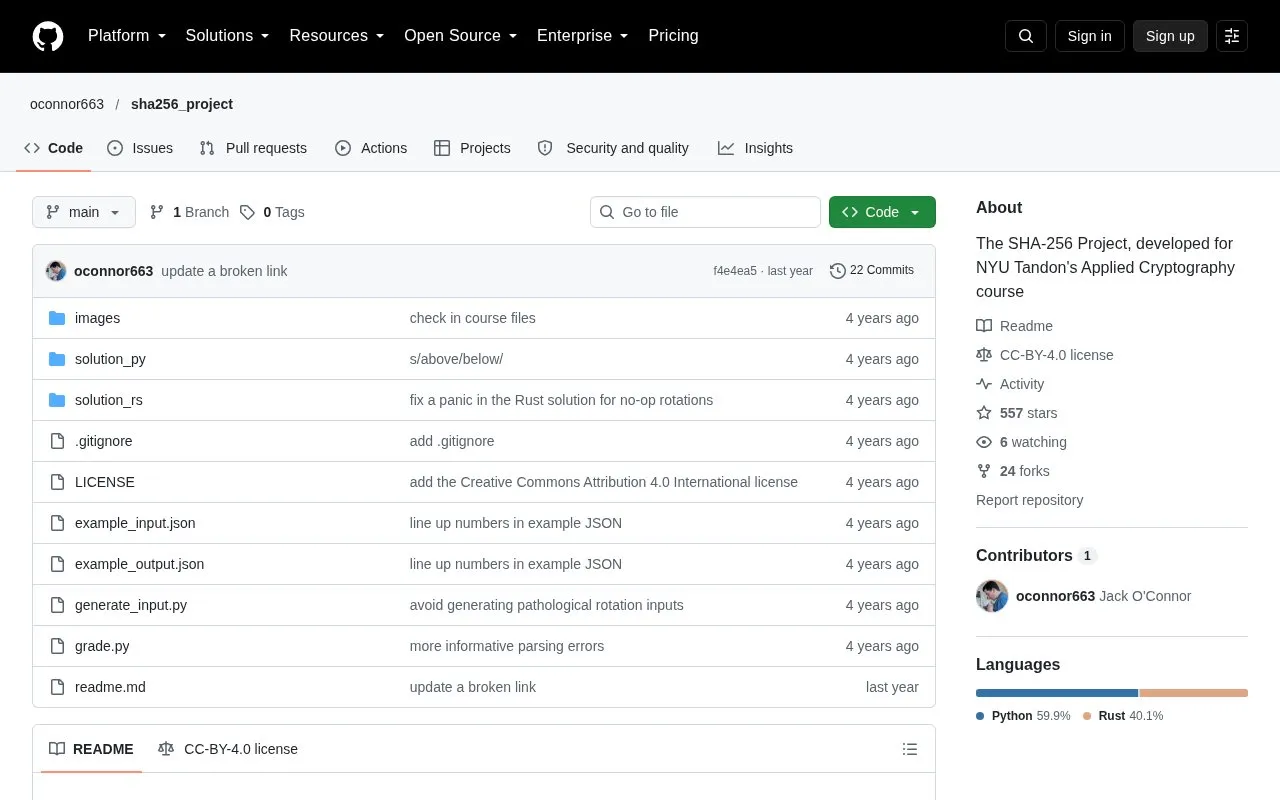Click the grade.py file icon
The image size is (1280, 800).
tap(57, 646)
